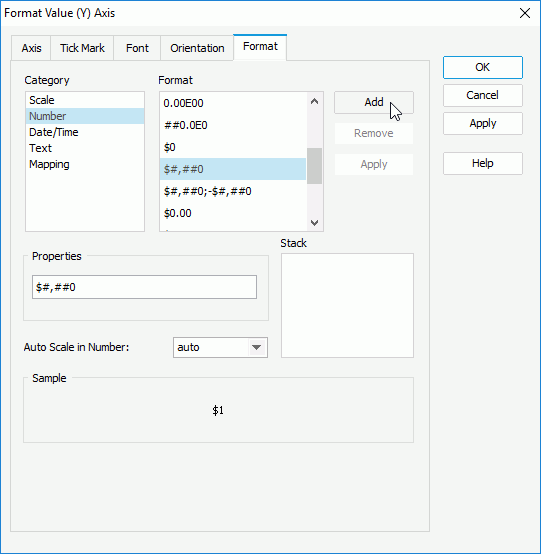Viewport: 541px width, 554px height.
Task: Select Date/Time category
Action: (x=85, y=132)
